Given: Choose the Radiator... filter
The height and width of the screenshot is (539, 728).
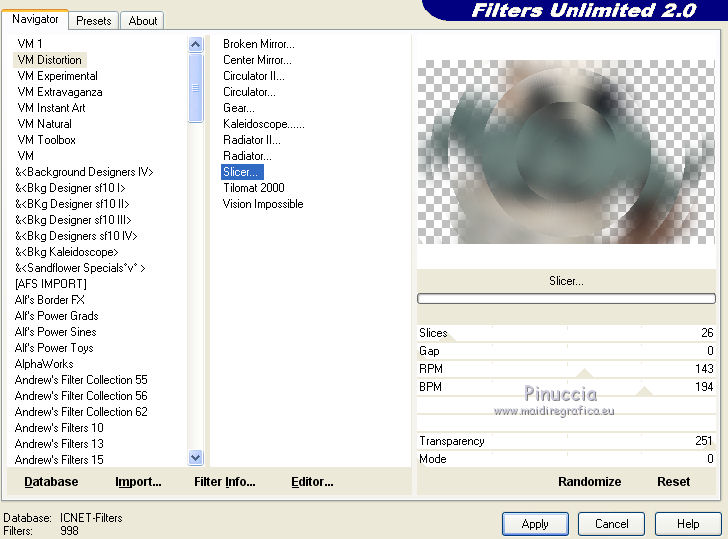Looking at the screenshot, I should point(247,156).
